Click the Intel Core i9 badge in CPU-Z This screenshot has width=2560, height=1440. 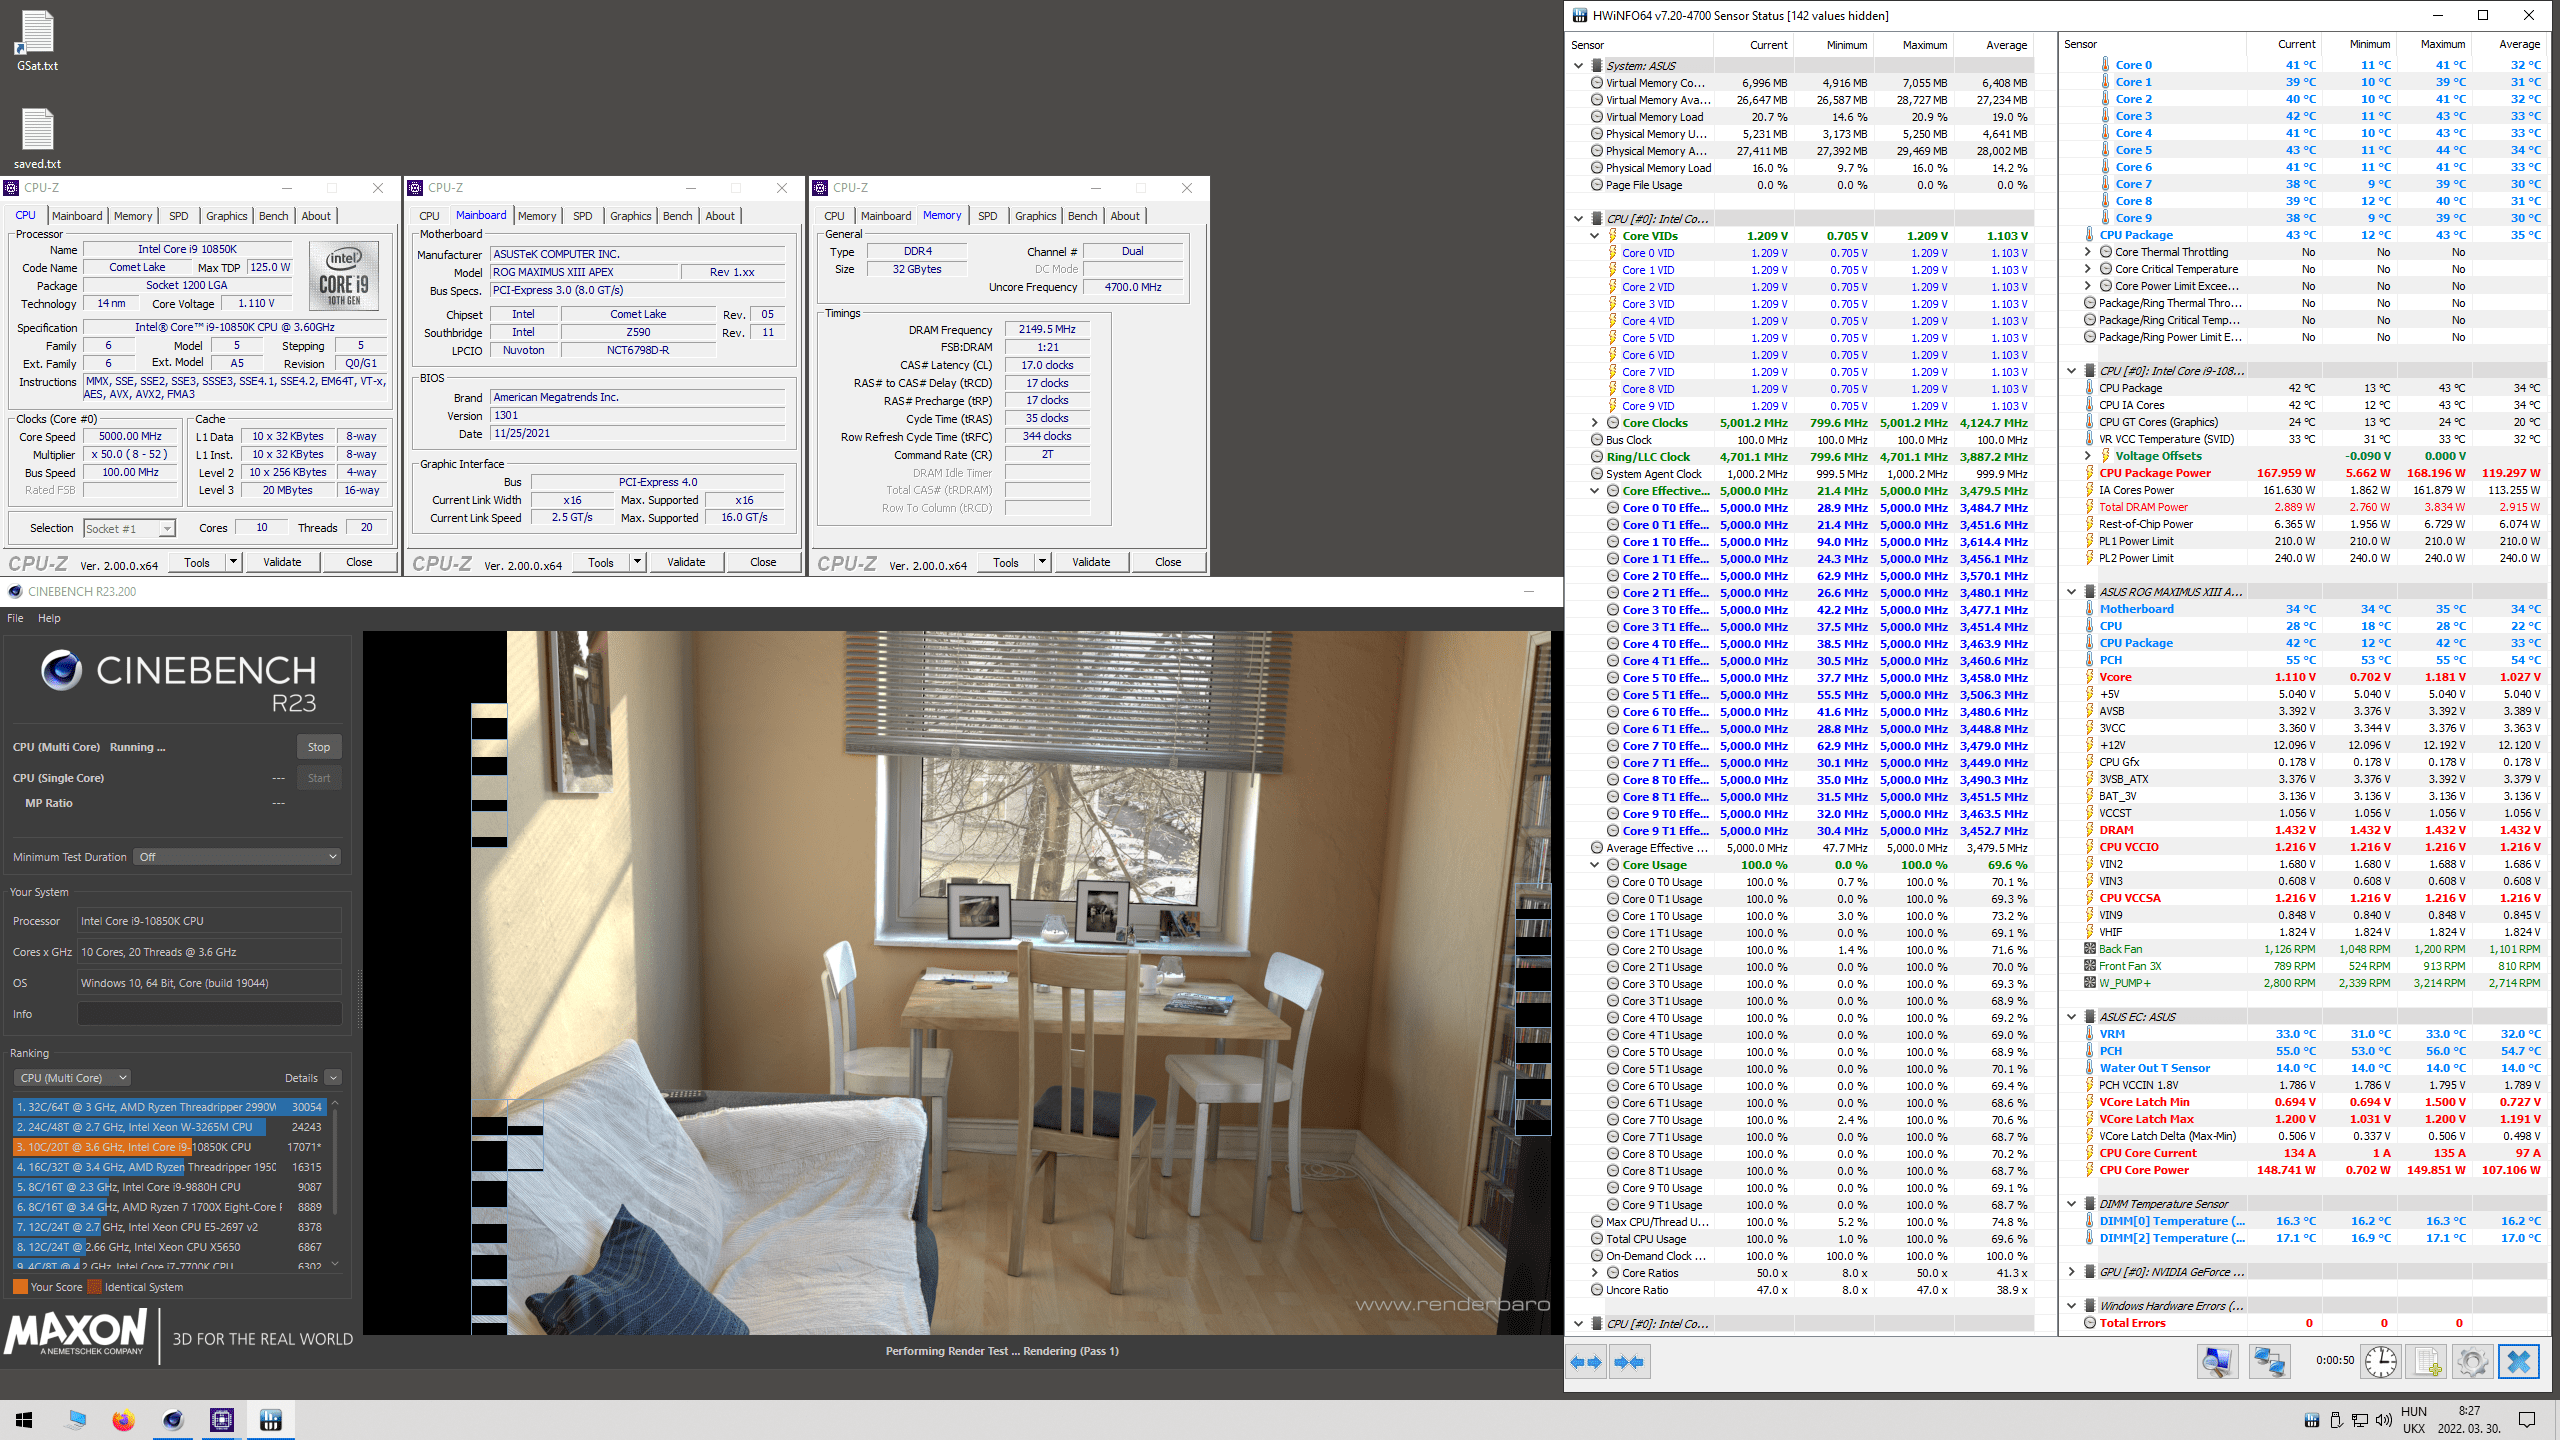coord(344,275)
